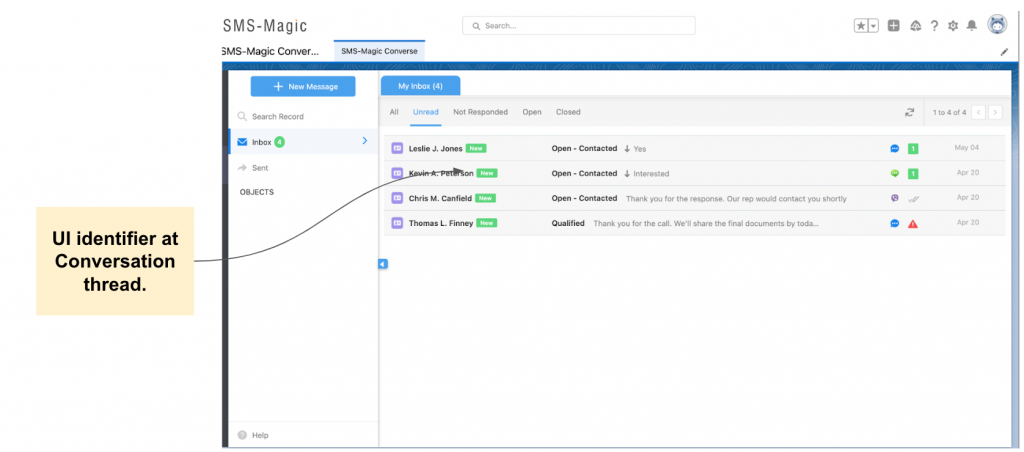Open the global Add plus menu

coord(894,25)
